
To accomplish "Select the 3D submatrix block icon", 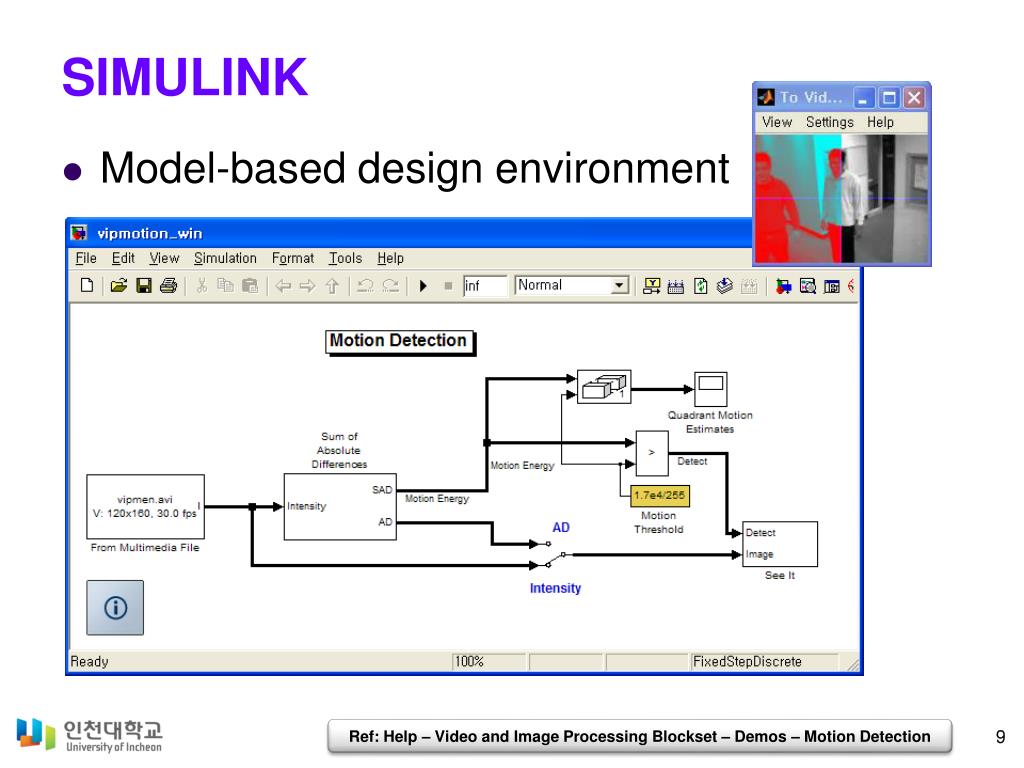I will coord(604,387).
